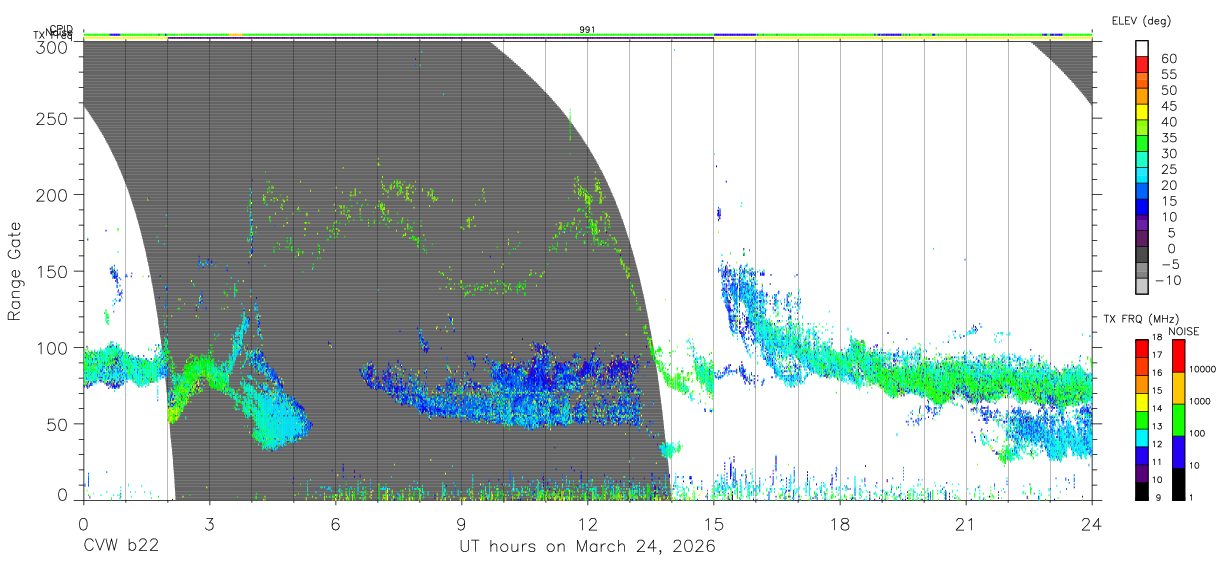
Task: Select the white top swatch above ELEV 60
Action: click(1143, 49)
